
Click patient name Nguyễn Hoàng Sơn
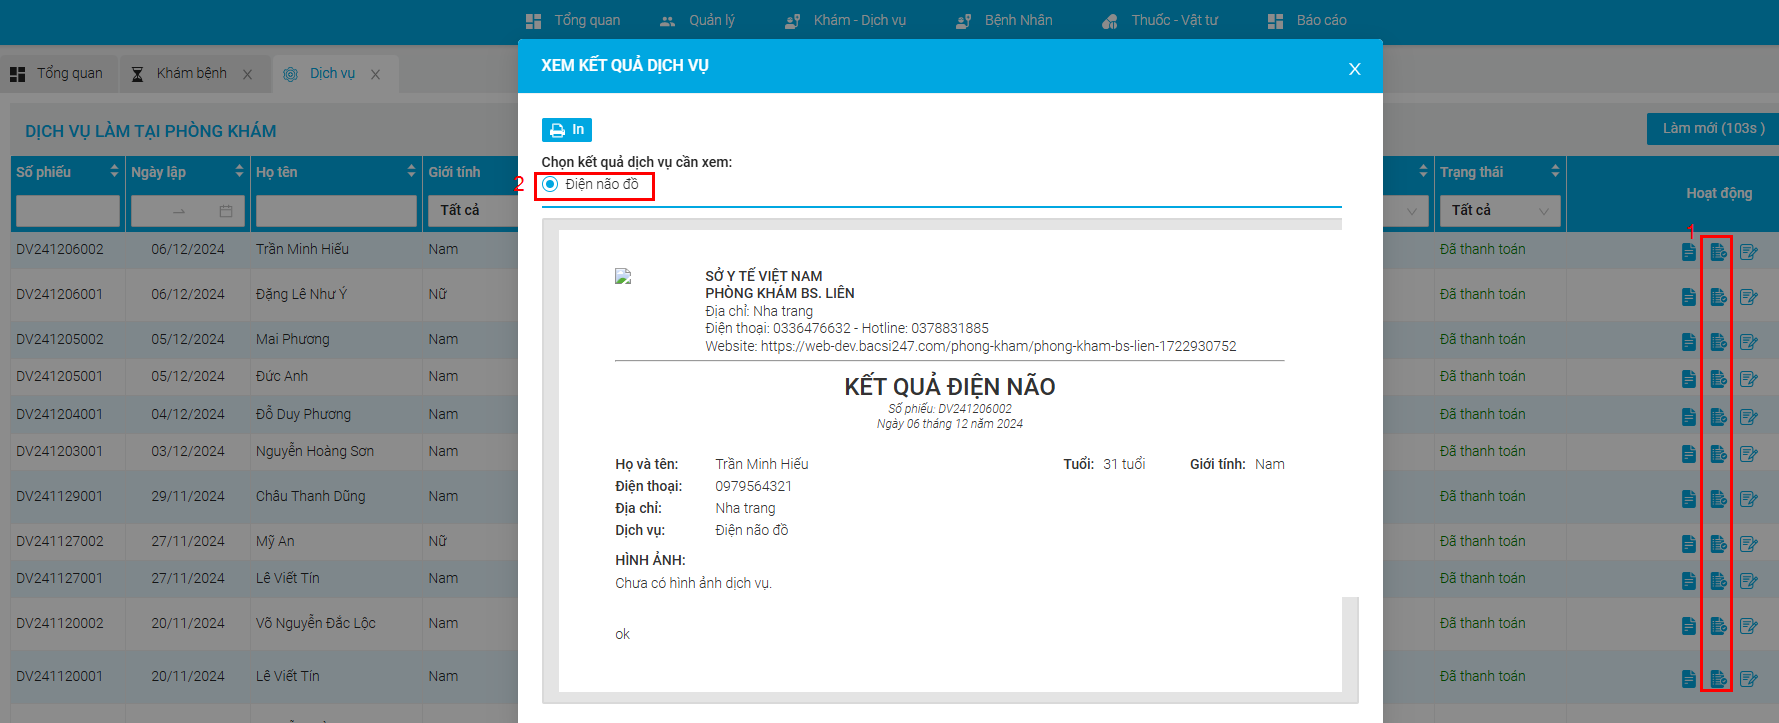pos(315,451)
